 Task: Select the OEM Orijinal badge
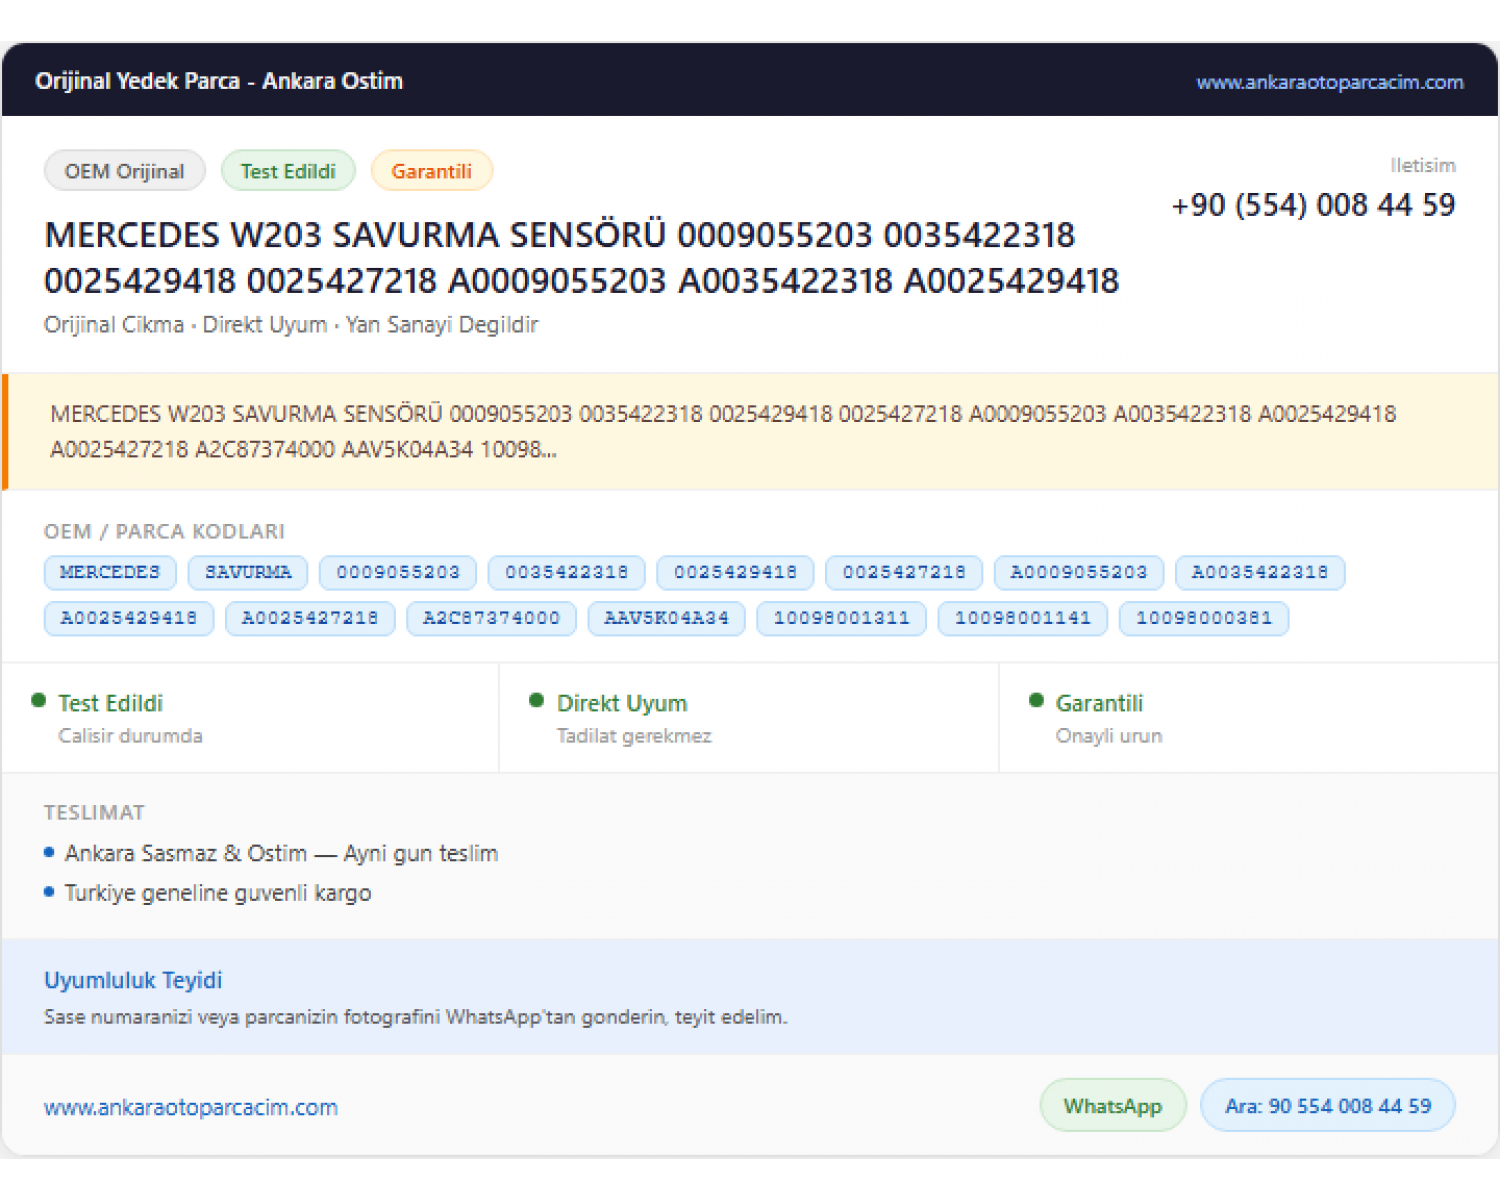(x=125, y=171)
